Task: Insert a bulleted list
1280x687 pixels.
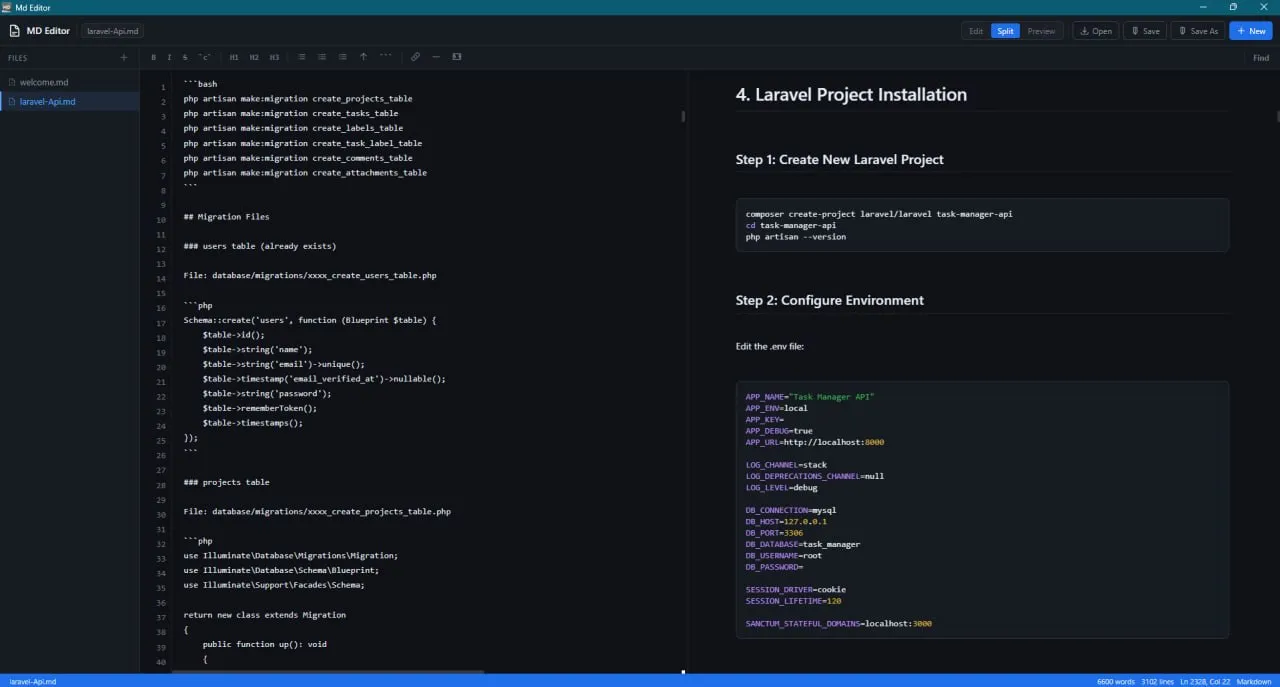Action: pos(302,57)
